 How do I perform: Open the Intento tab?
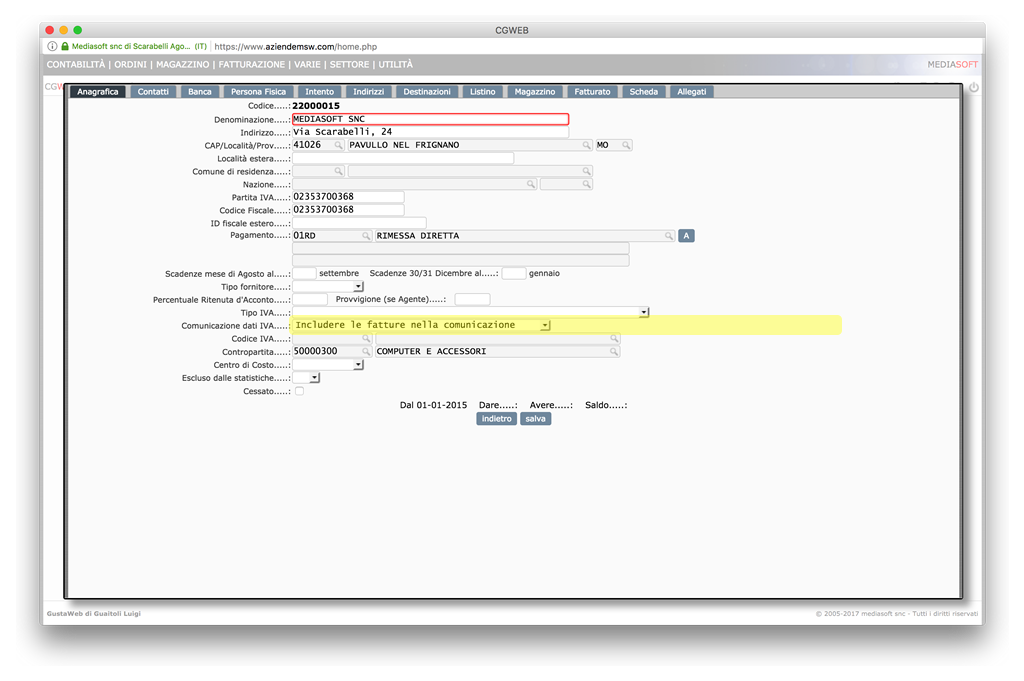(319, 91)
